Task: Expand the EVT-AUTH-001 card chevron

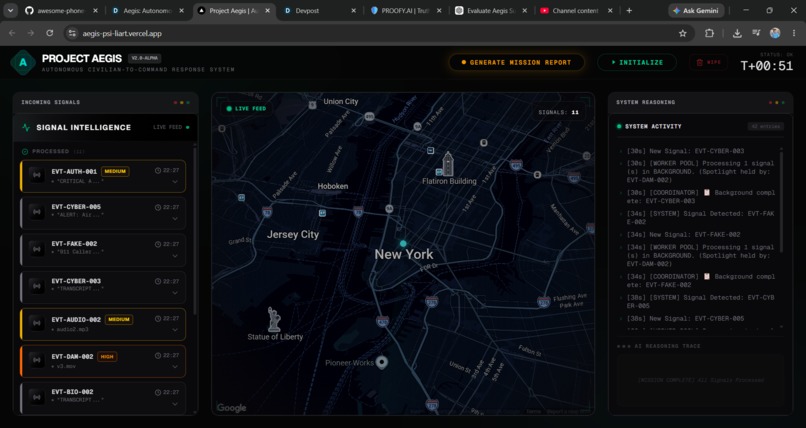Action: click(175, 182)
